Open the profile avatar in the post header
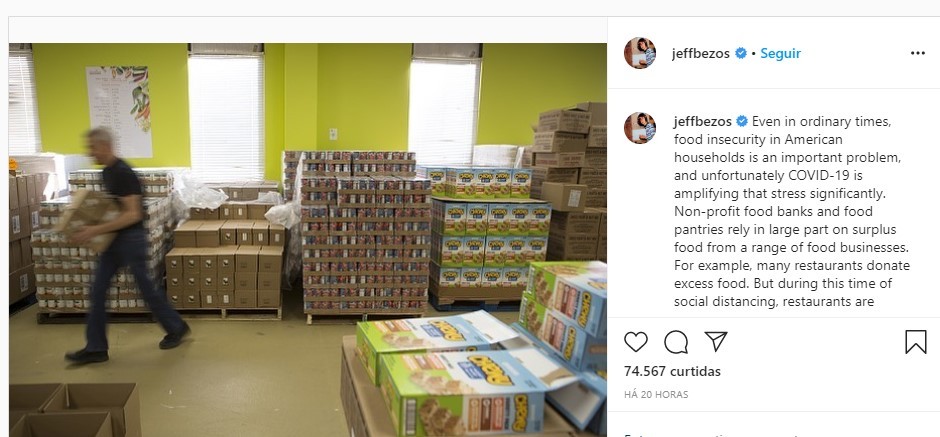This screenshot has width=940, height=437. 640,53
